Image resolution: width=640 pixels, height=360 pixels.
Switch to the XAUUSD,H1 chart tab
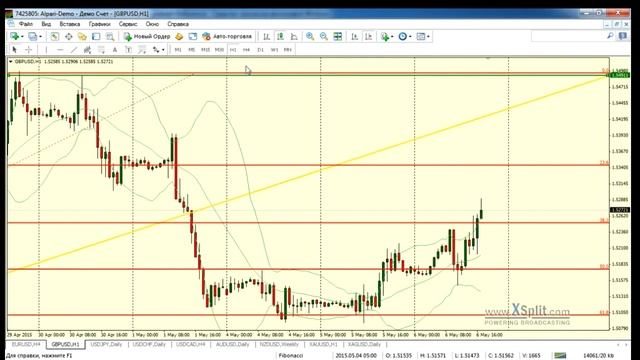pyautogui.click(x=323, y=344)
